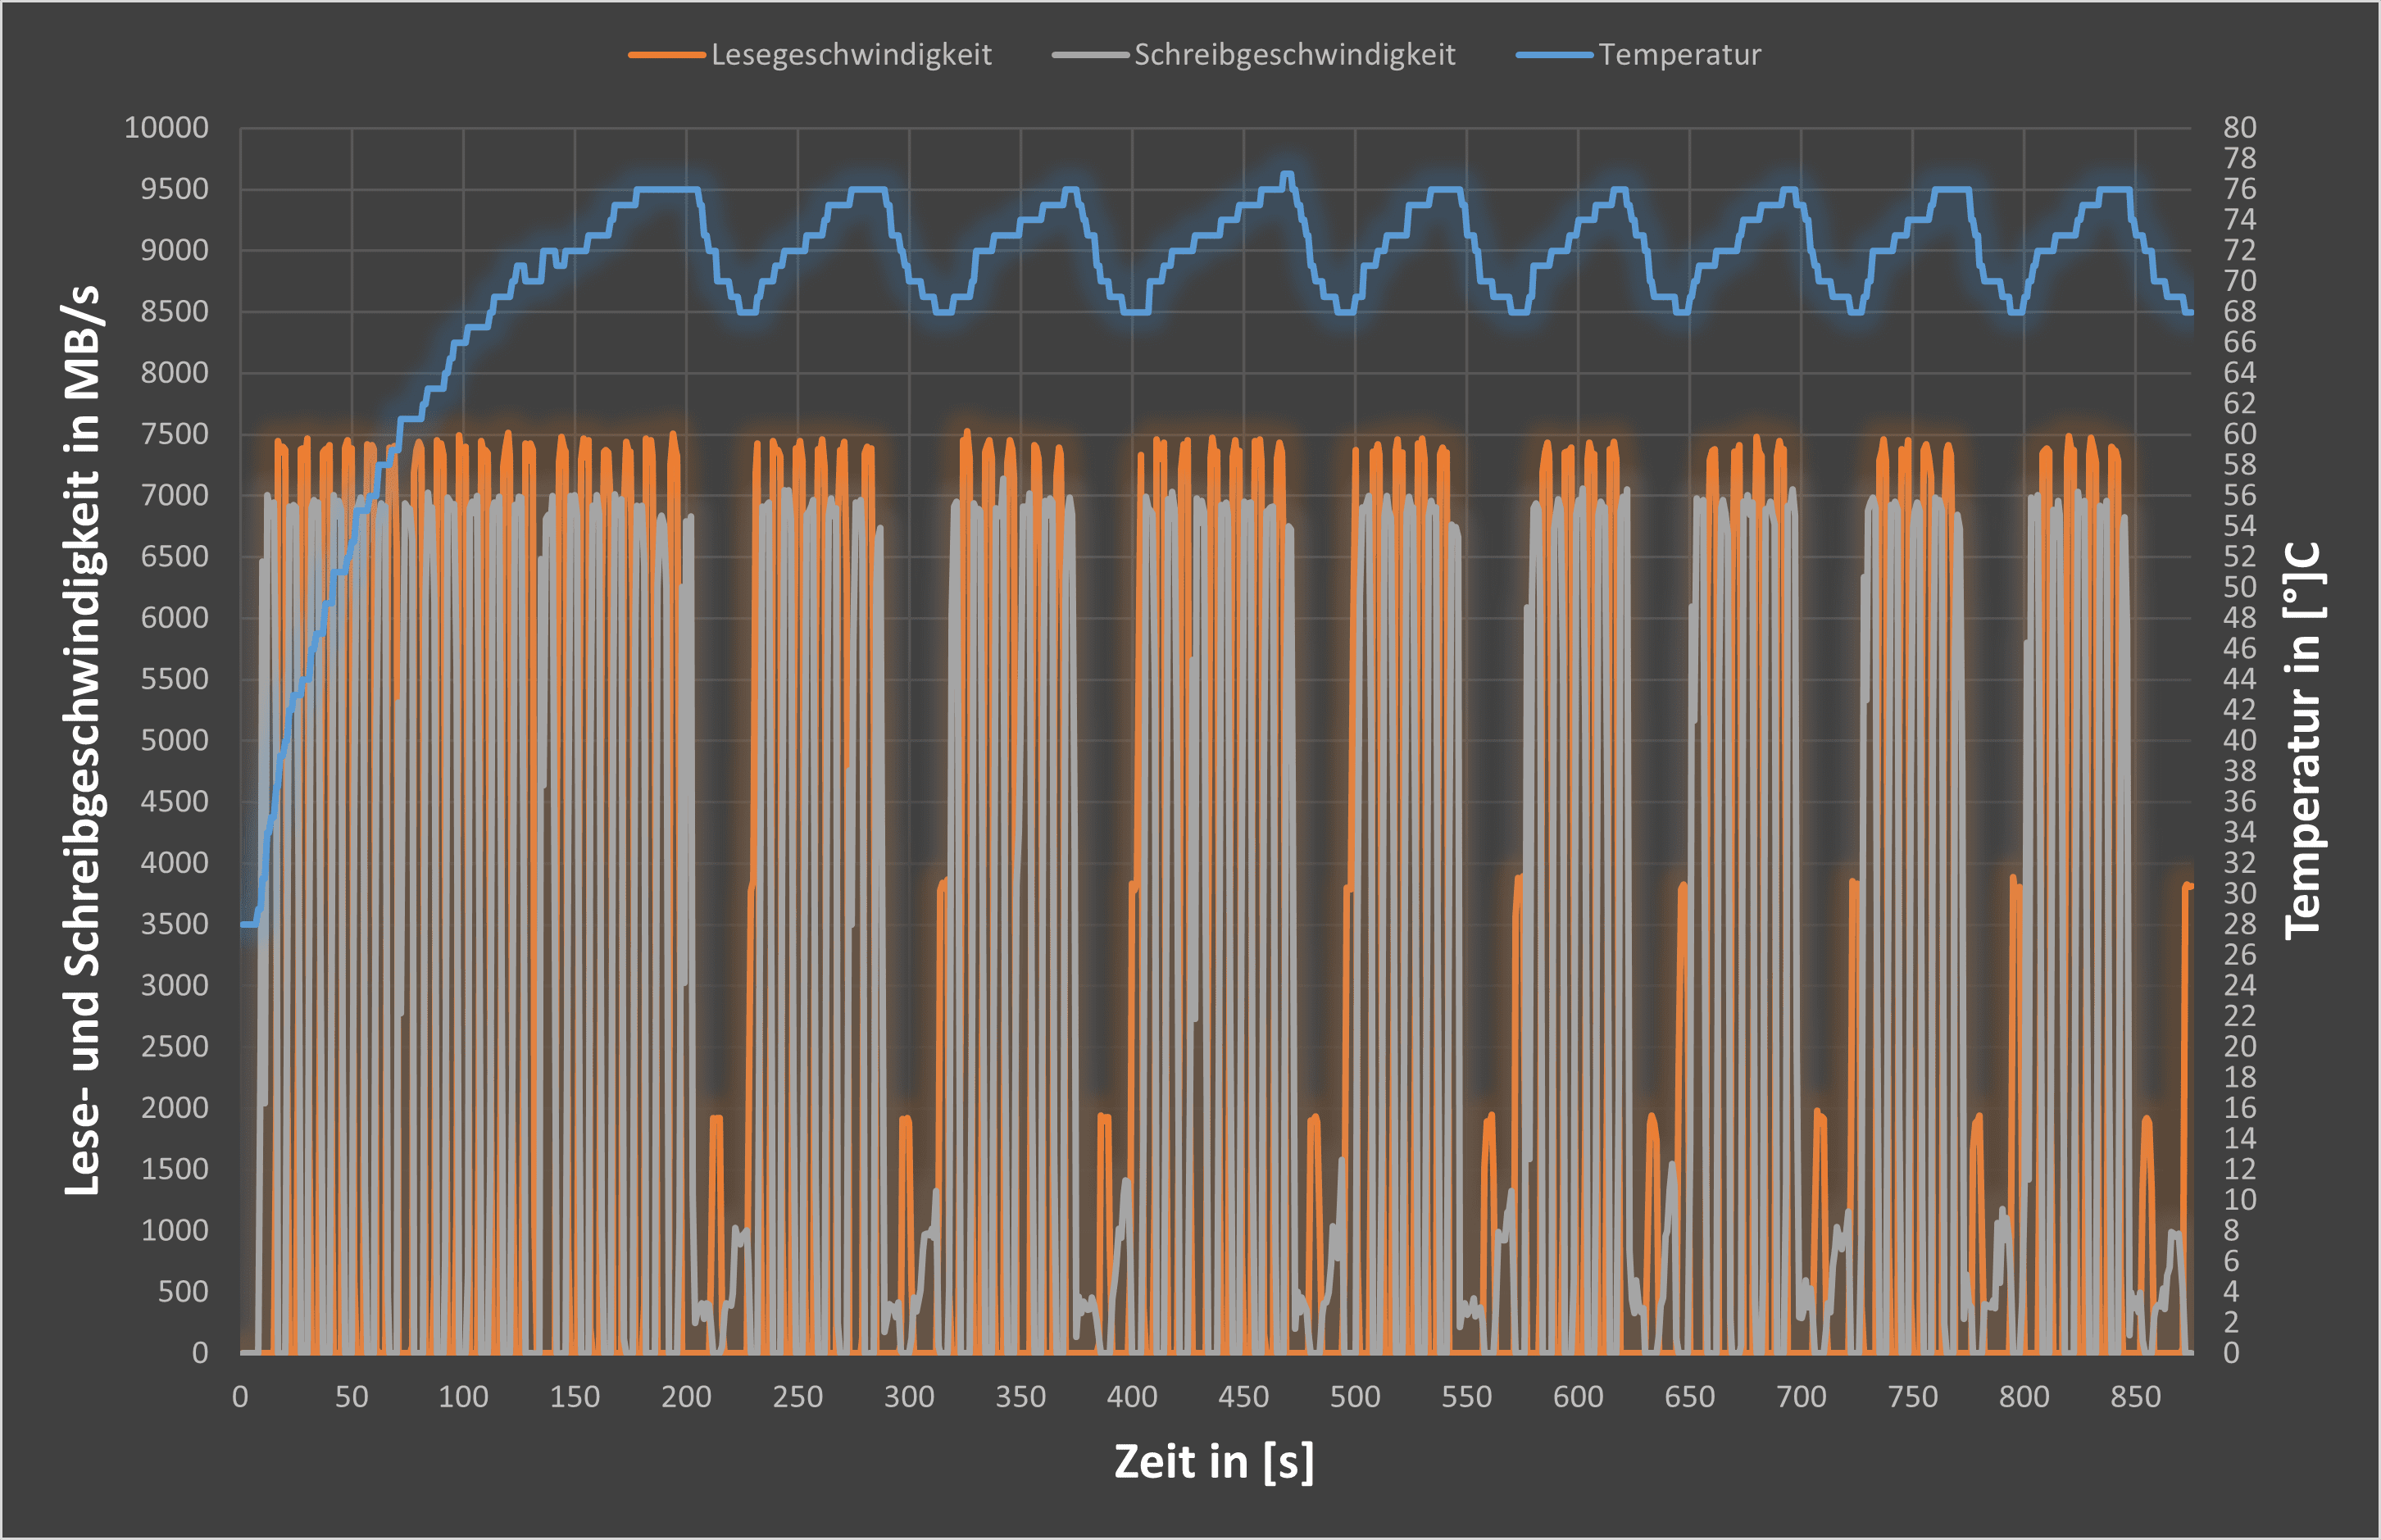Click the gray Schreibgeschwindigkeit legend line
The width and height of the screenshot is (2381, 1540).
1090,55
